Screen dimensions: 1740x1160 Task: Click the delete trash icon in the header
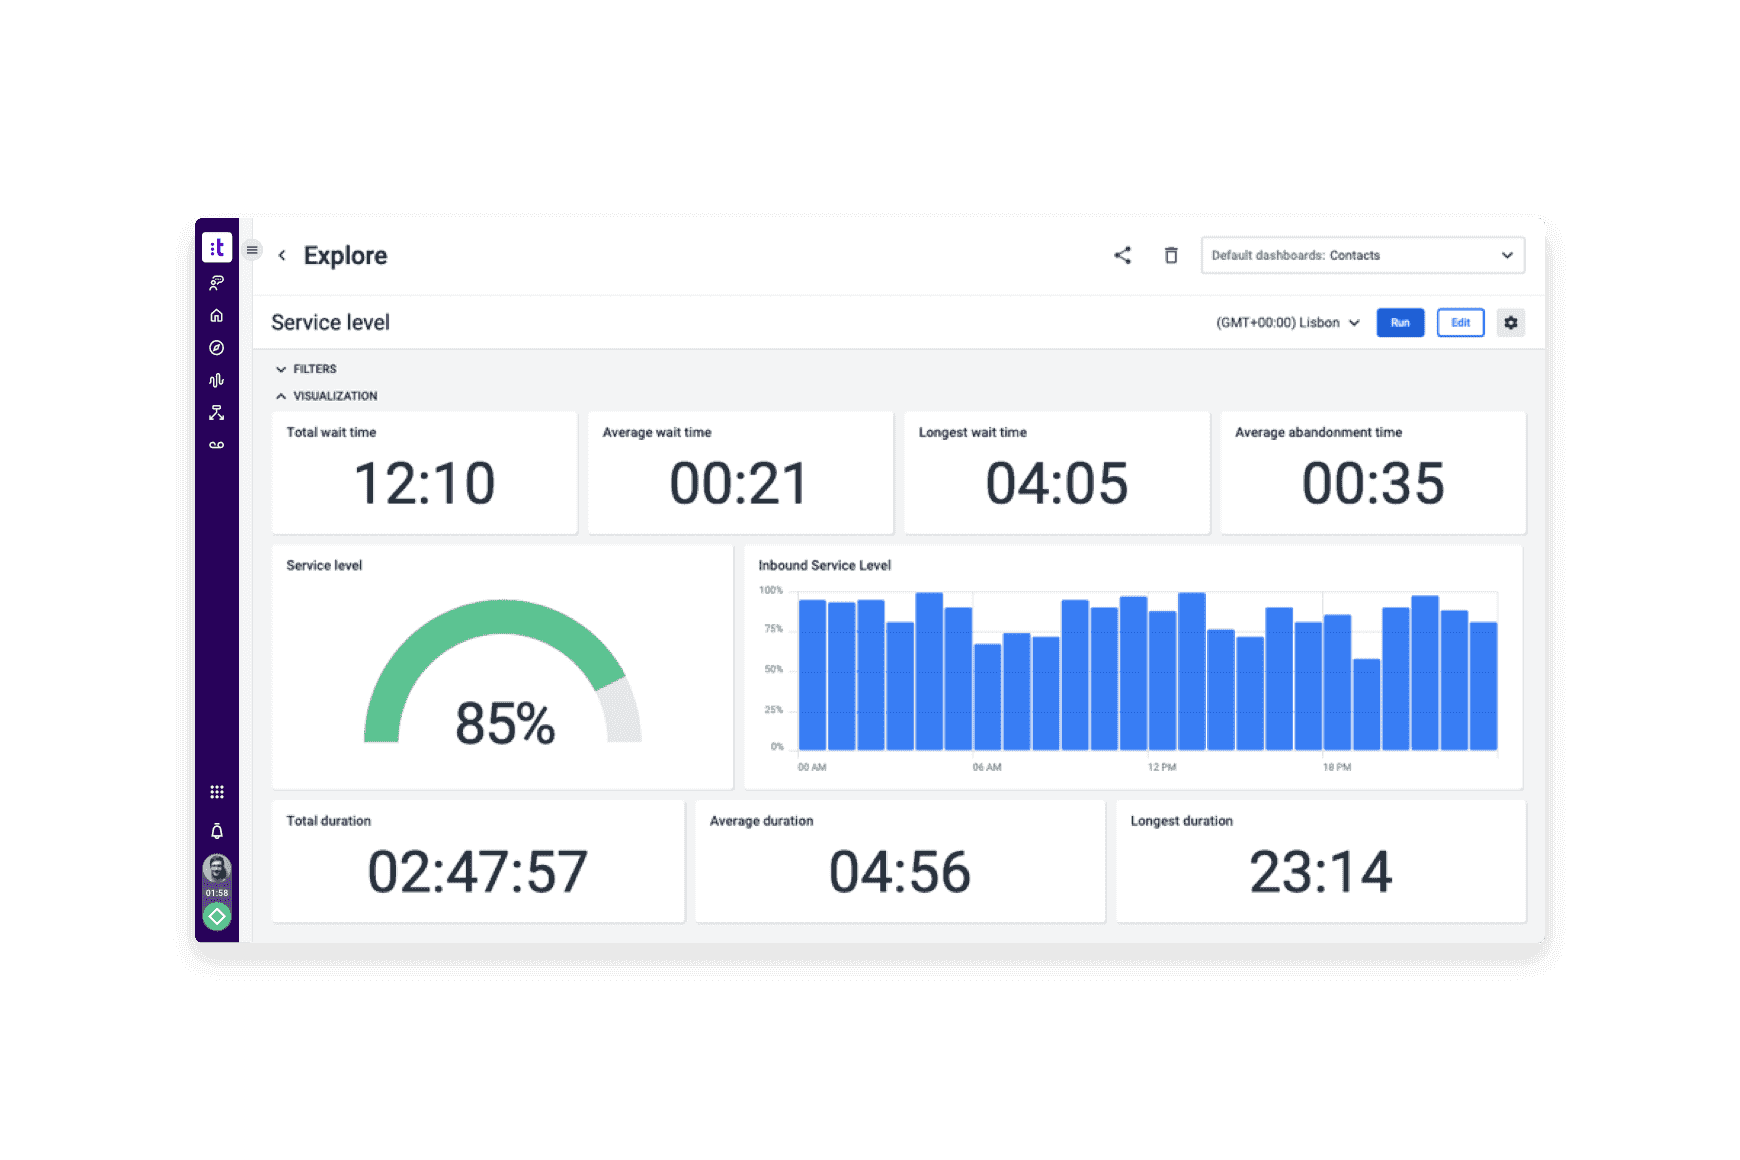[1171, 255]
